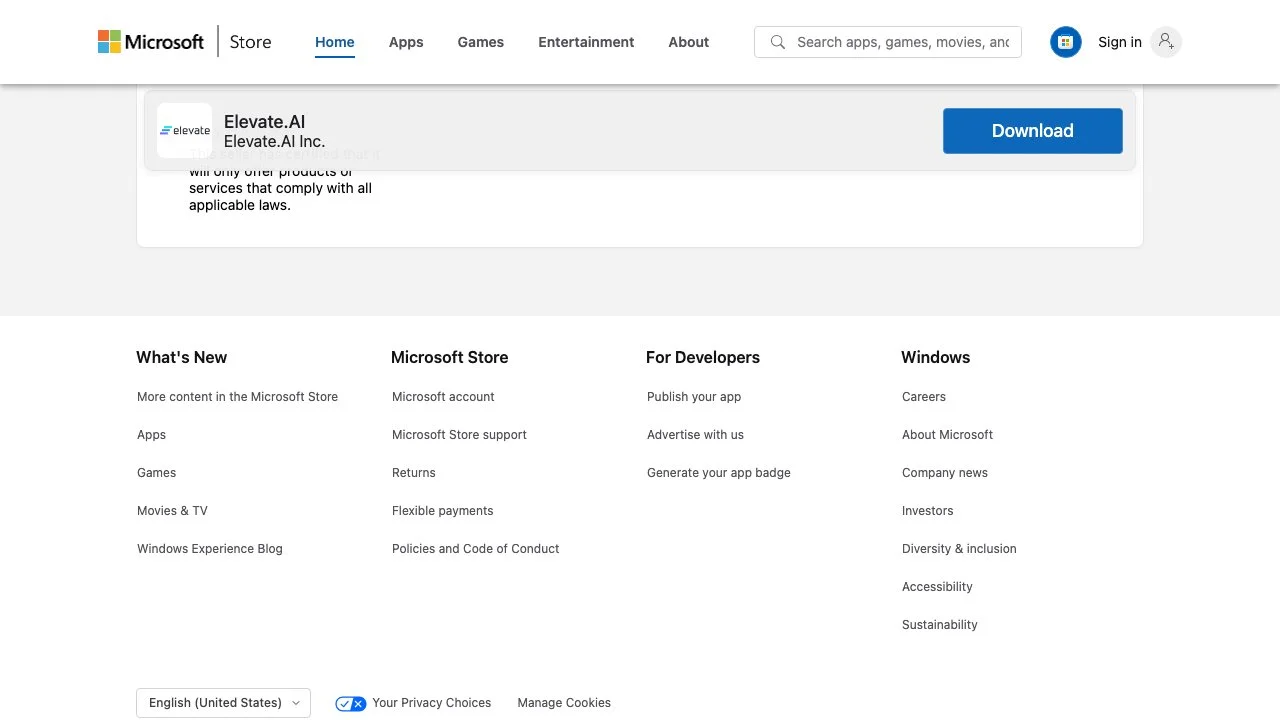Open the Entertainment tab
1280x720 pixels.
[x=586, y=42]
